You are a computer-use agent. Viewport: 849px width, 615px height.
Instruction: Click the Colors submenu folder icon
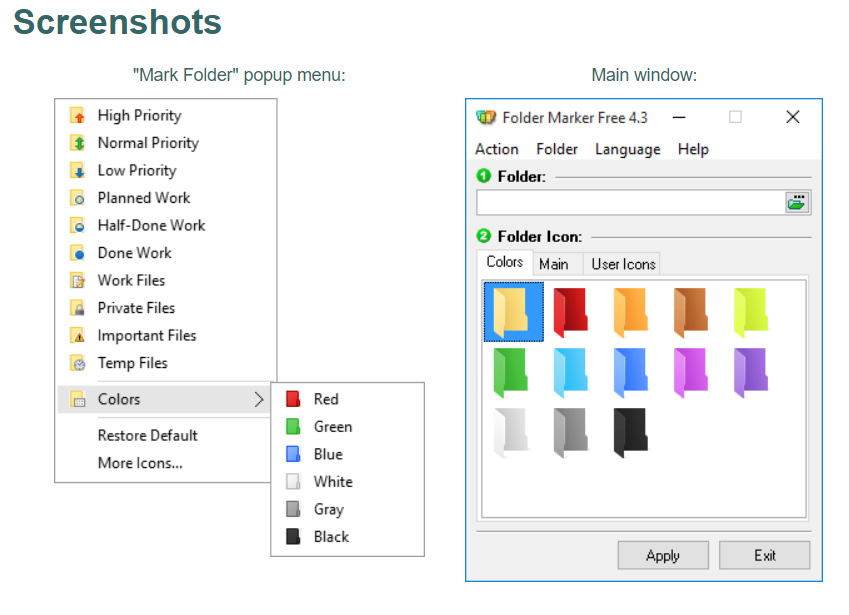(78, 400)
